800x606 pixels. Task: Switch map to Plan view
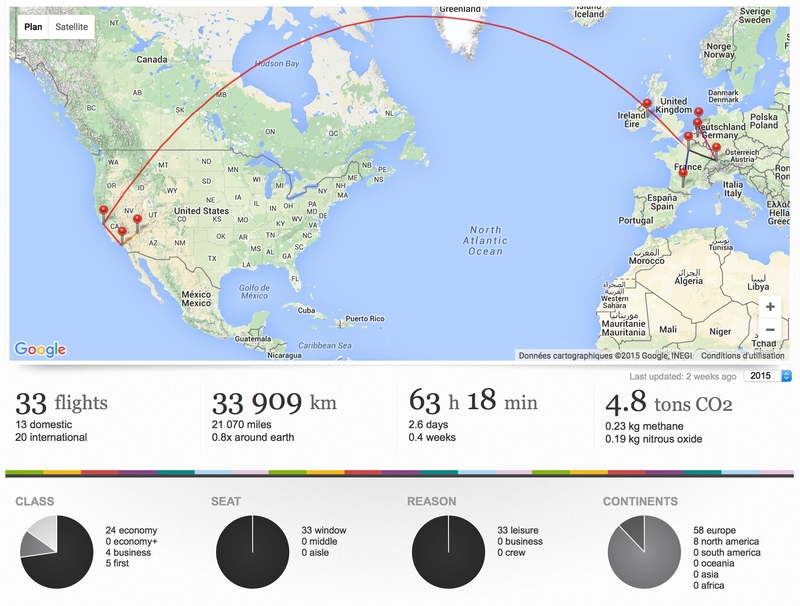(x=33, y=27)
